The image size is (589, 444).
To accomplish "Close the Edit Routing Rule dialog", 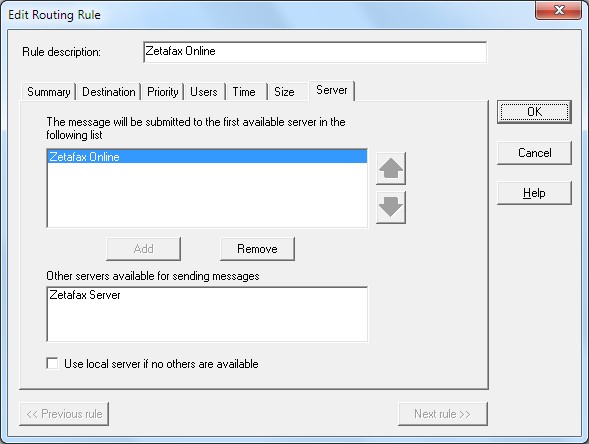I will 558,10.
